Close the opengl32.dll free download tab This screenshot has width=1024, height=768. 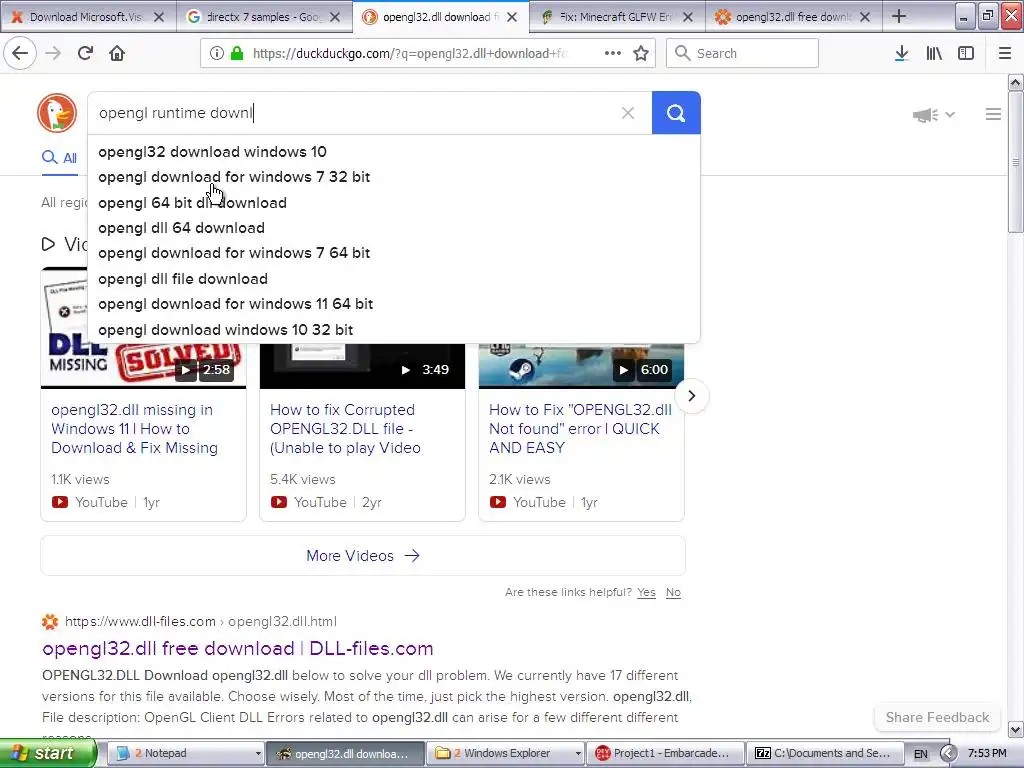pyautogui.click(x=865, y=17)
